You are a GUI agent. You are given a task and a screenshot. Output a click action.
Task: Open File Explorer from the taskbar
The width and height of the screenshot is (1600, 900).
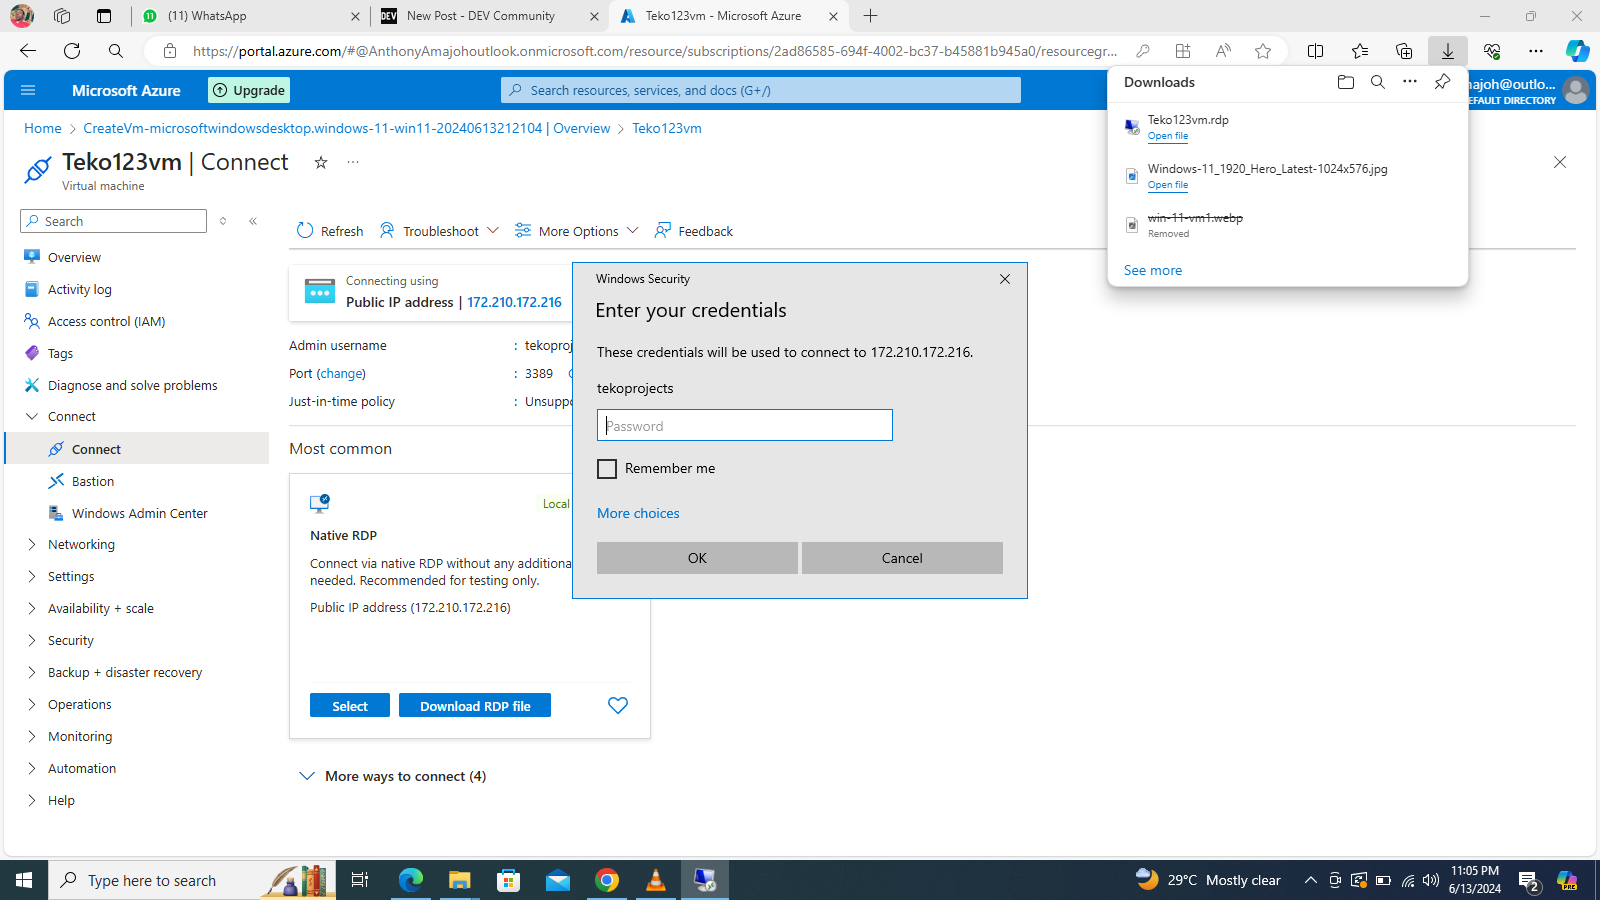point(459,880)
